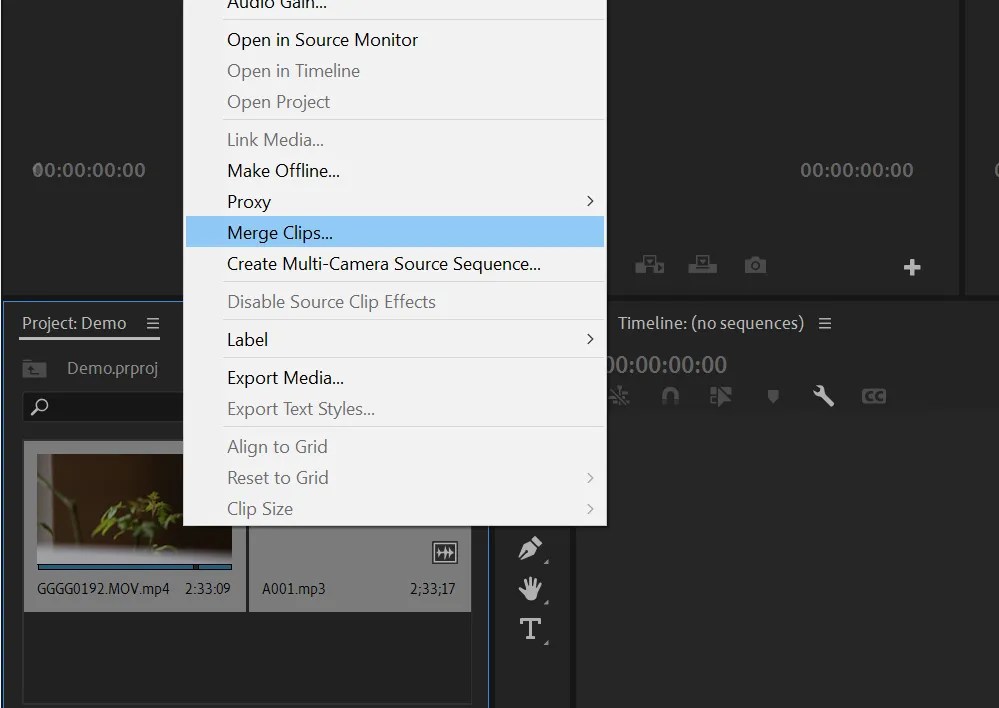Viewport: 999px width, 708px height.
Task: Open the Button Editor plus icon
Action: point(911,266)
